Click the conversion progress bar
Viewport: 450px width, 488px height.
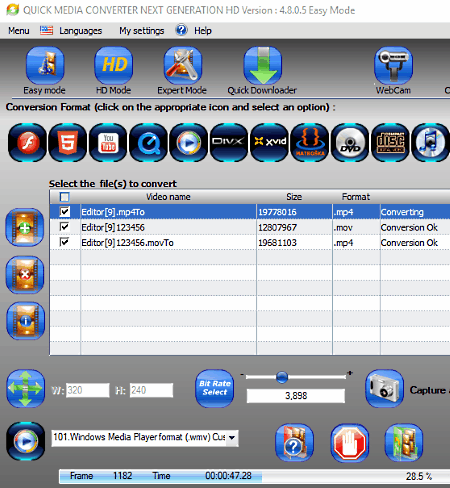254,476
